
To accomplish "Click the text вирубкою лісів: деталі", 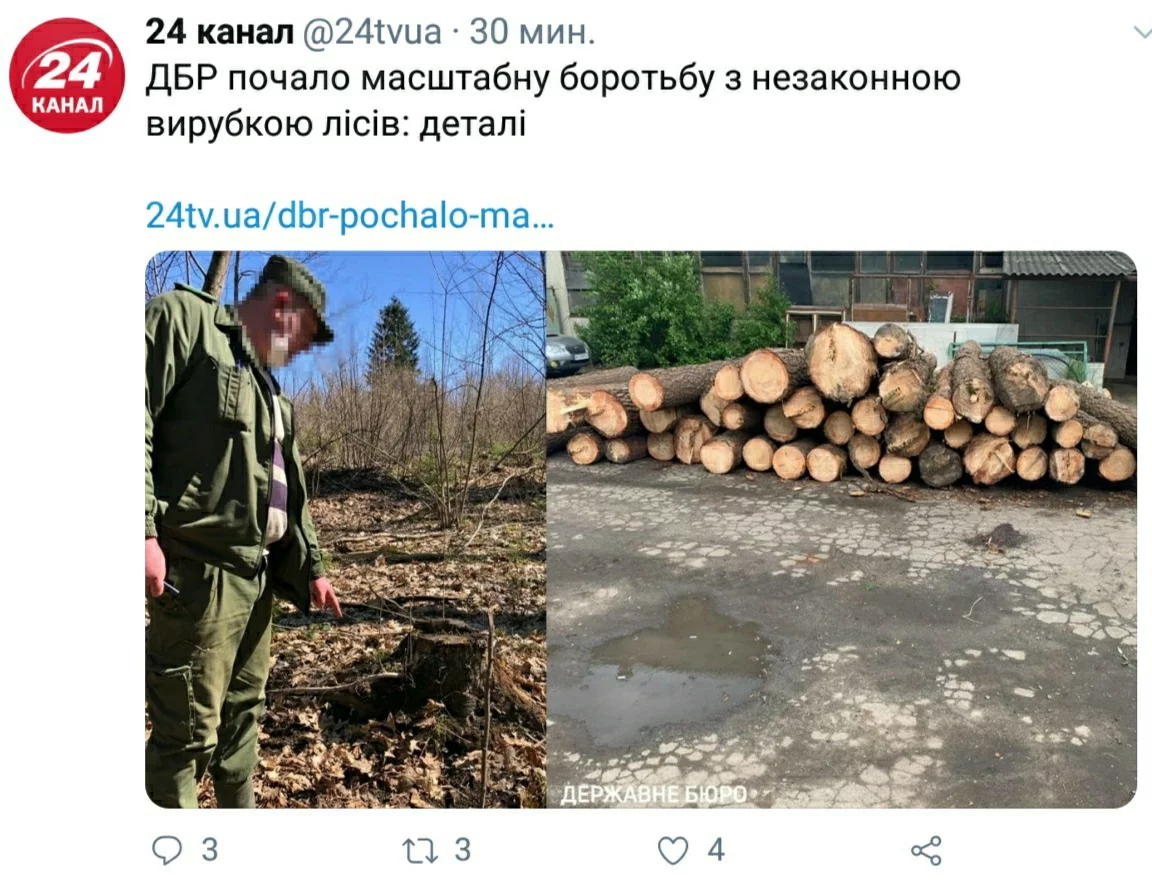I will (336, 124).
